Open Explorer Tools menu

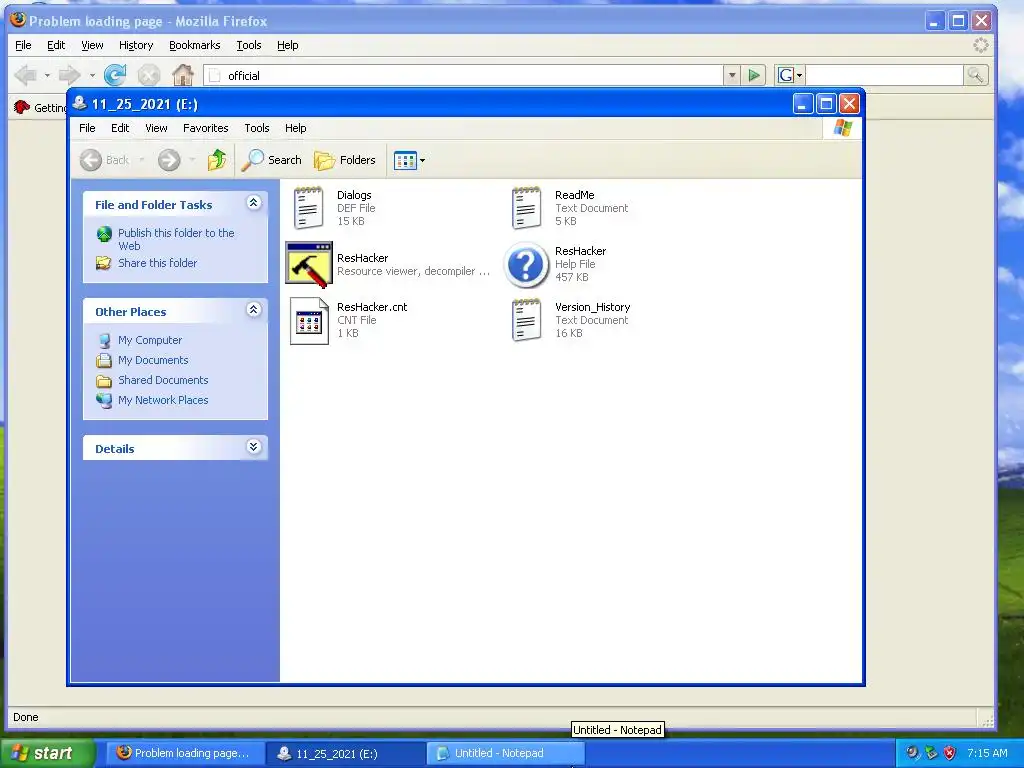[x=257, y=128]
